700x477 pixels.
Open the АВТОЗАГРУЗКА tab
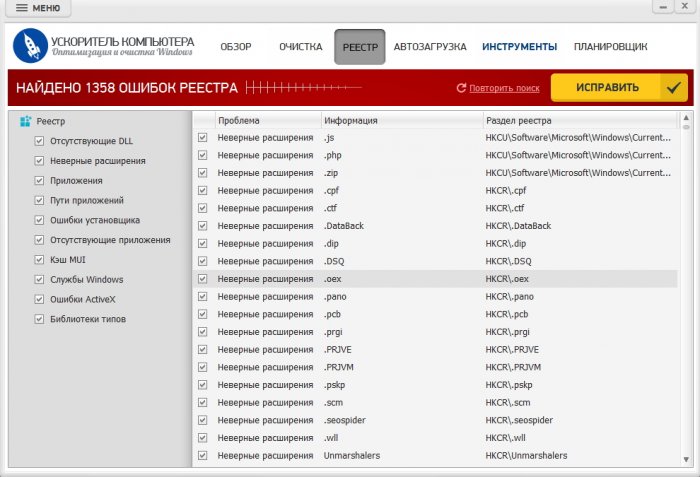coord(430,47)
